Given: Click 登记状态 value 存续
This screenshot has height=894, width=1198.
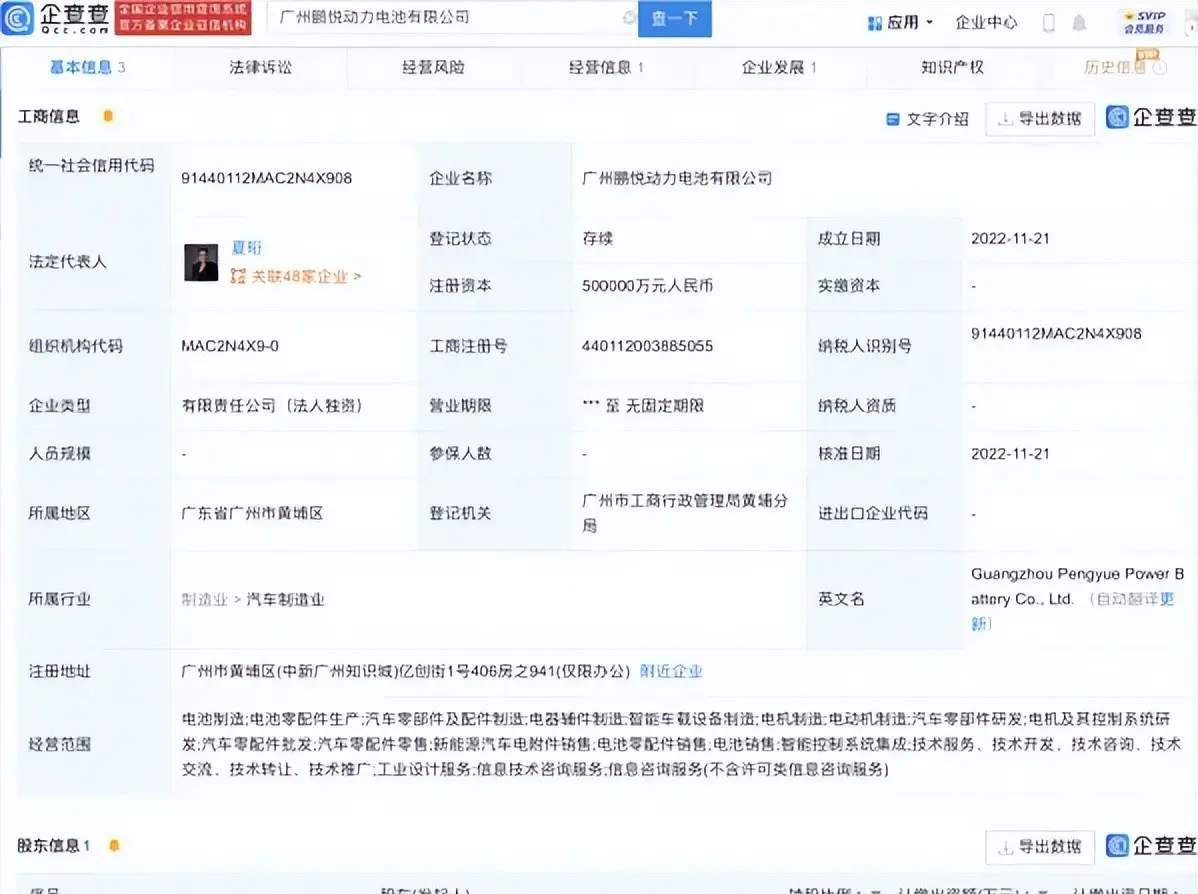Looking at the screenshot, I should (x=597, y=238).
